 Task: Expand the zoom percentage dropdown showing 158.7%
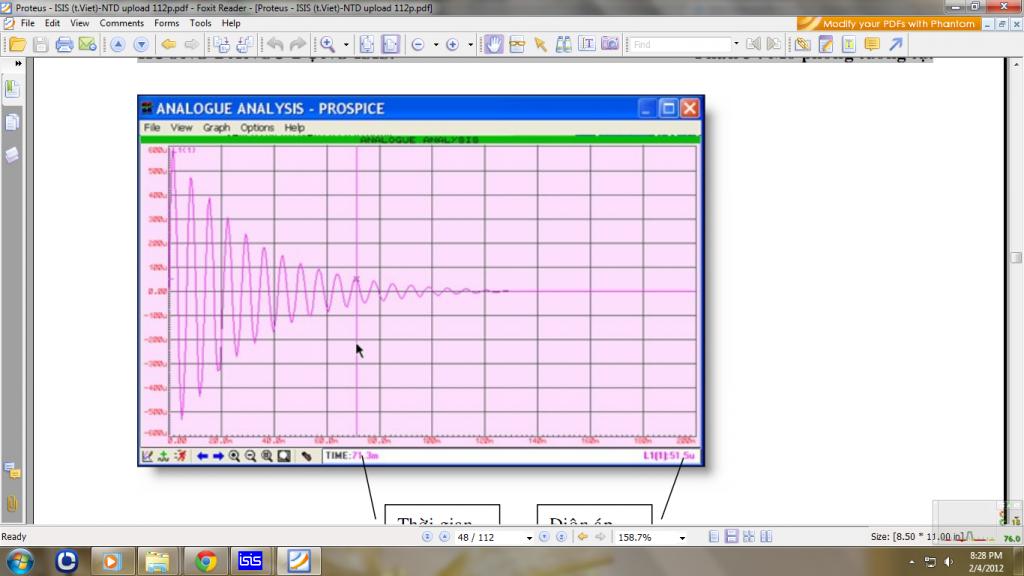coord(682,537)
